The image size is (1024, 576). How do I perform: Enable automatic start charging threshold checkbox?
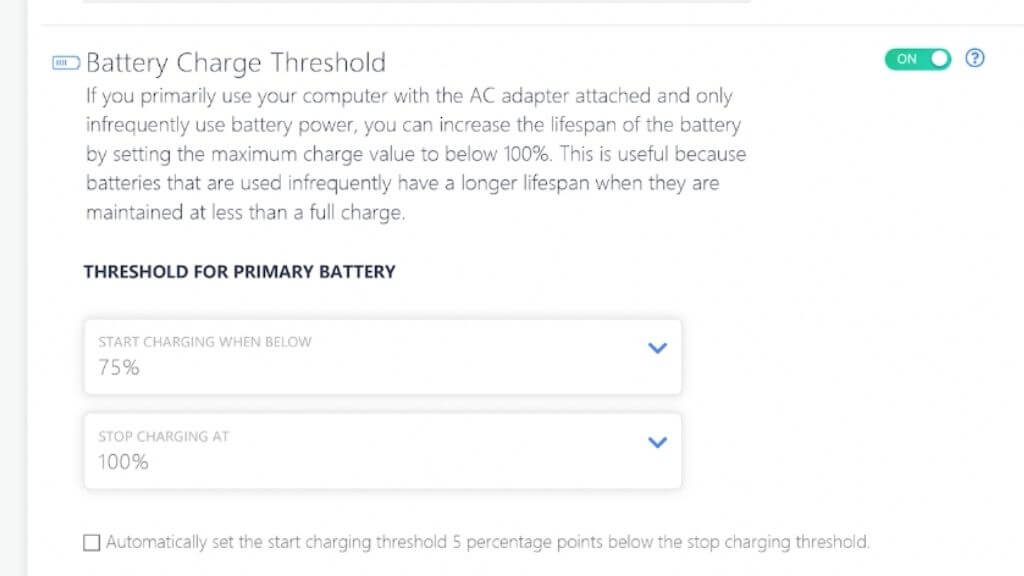[92, 543]
